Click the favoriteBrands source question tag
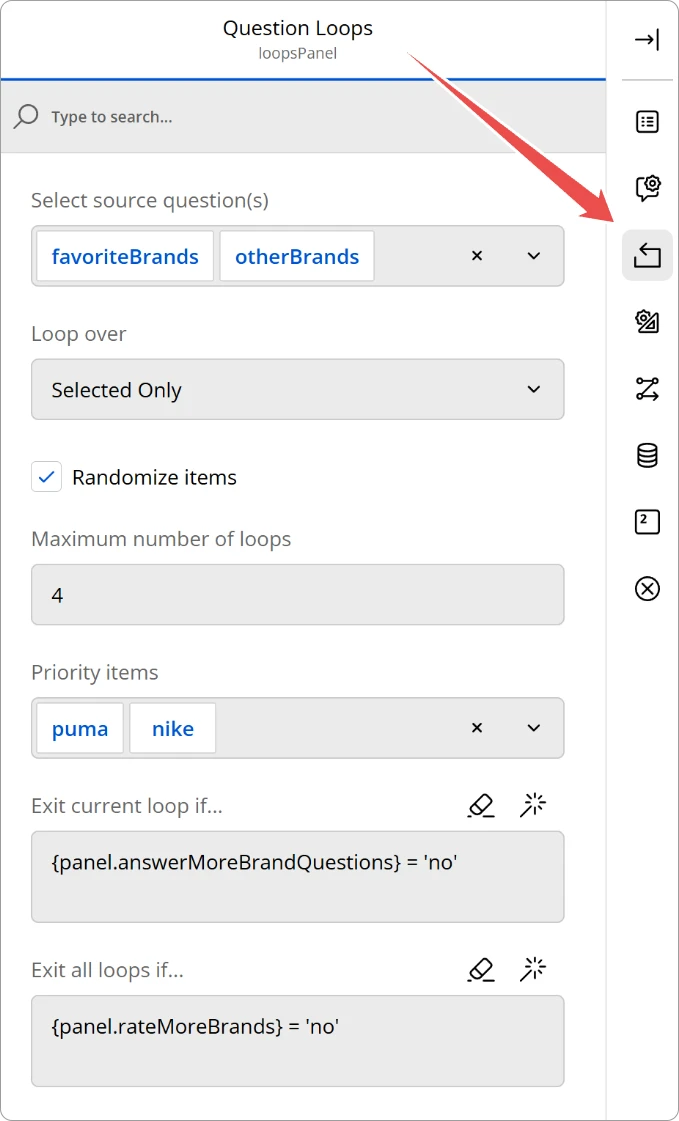 [x=125, y=257]
